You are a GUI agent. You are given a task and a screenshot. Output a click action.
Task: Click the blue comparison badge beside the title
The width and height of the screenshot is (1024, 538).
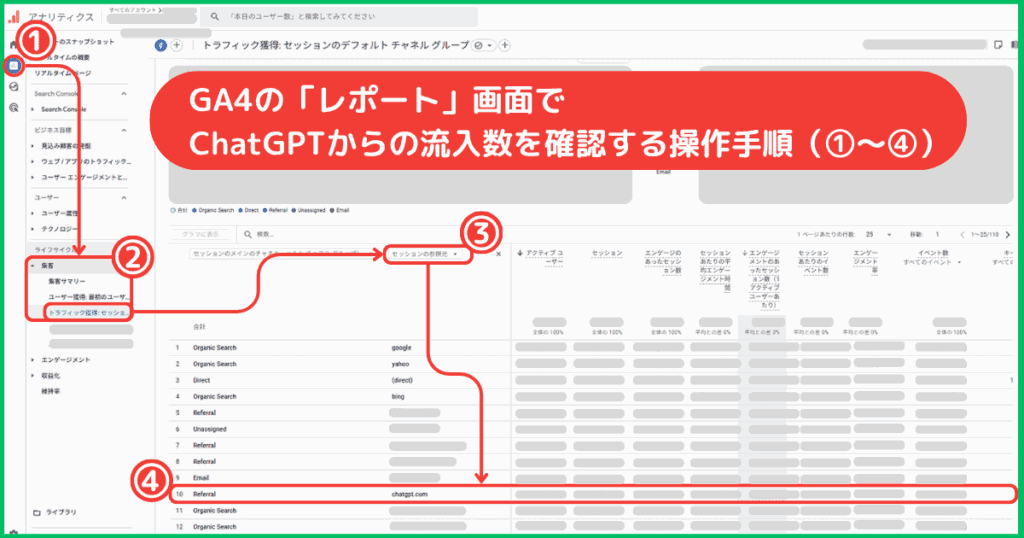coord(161,45)
